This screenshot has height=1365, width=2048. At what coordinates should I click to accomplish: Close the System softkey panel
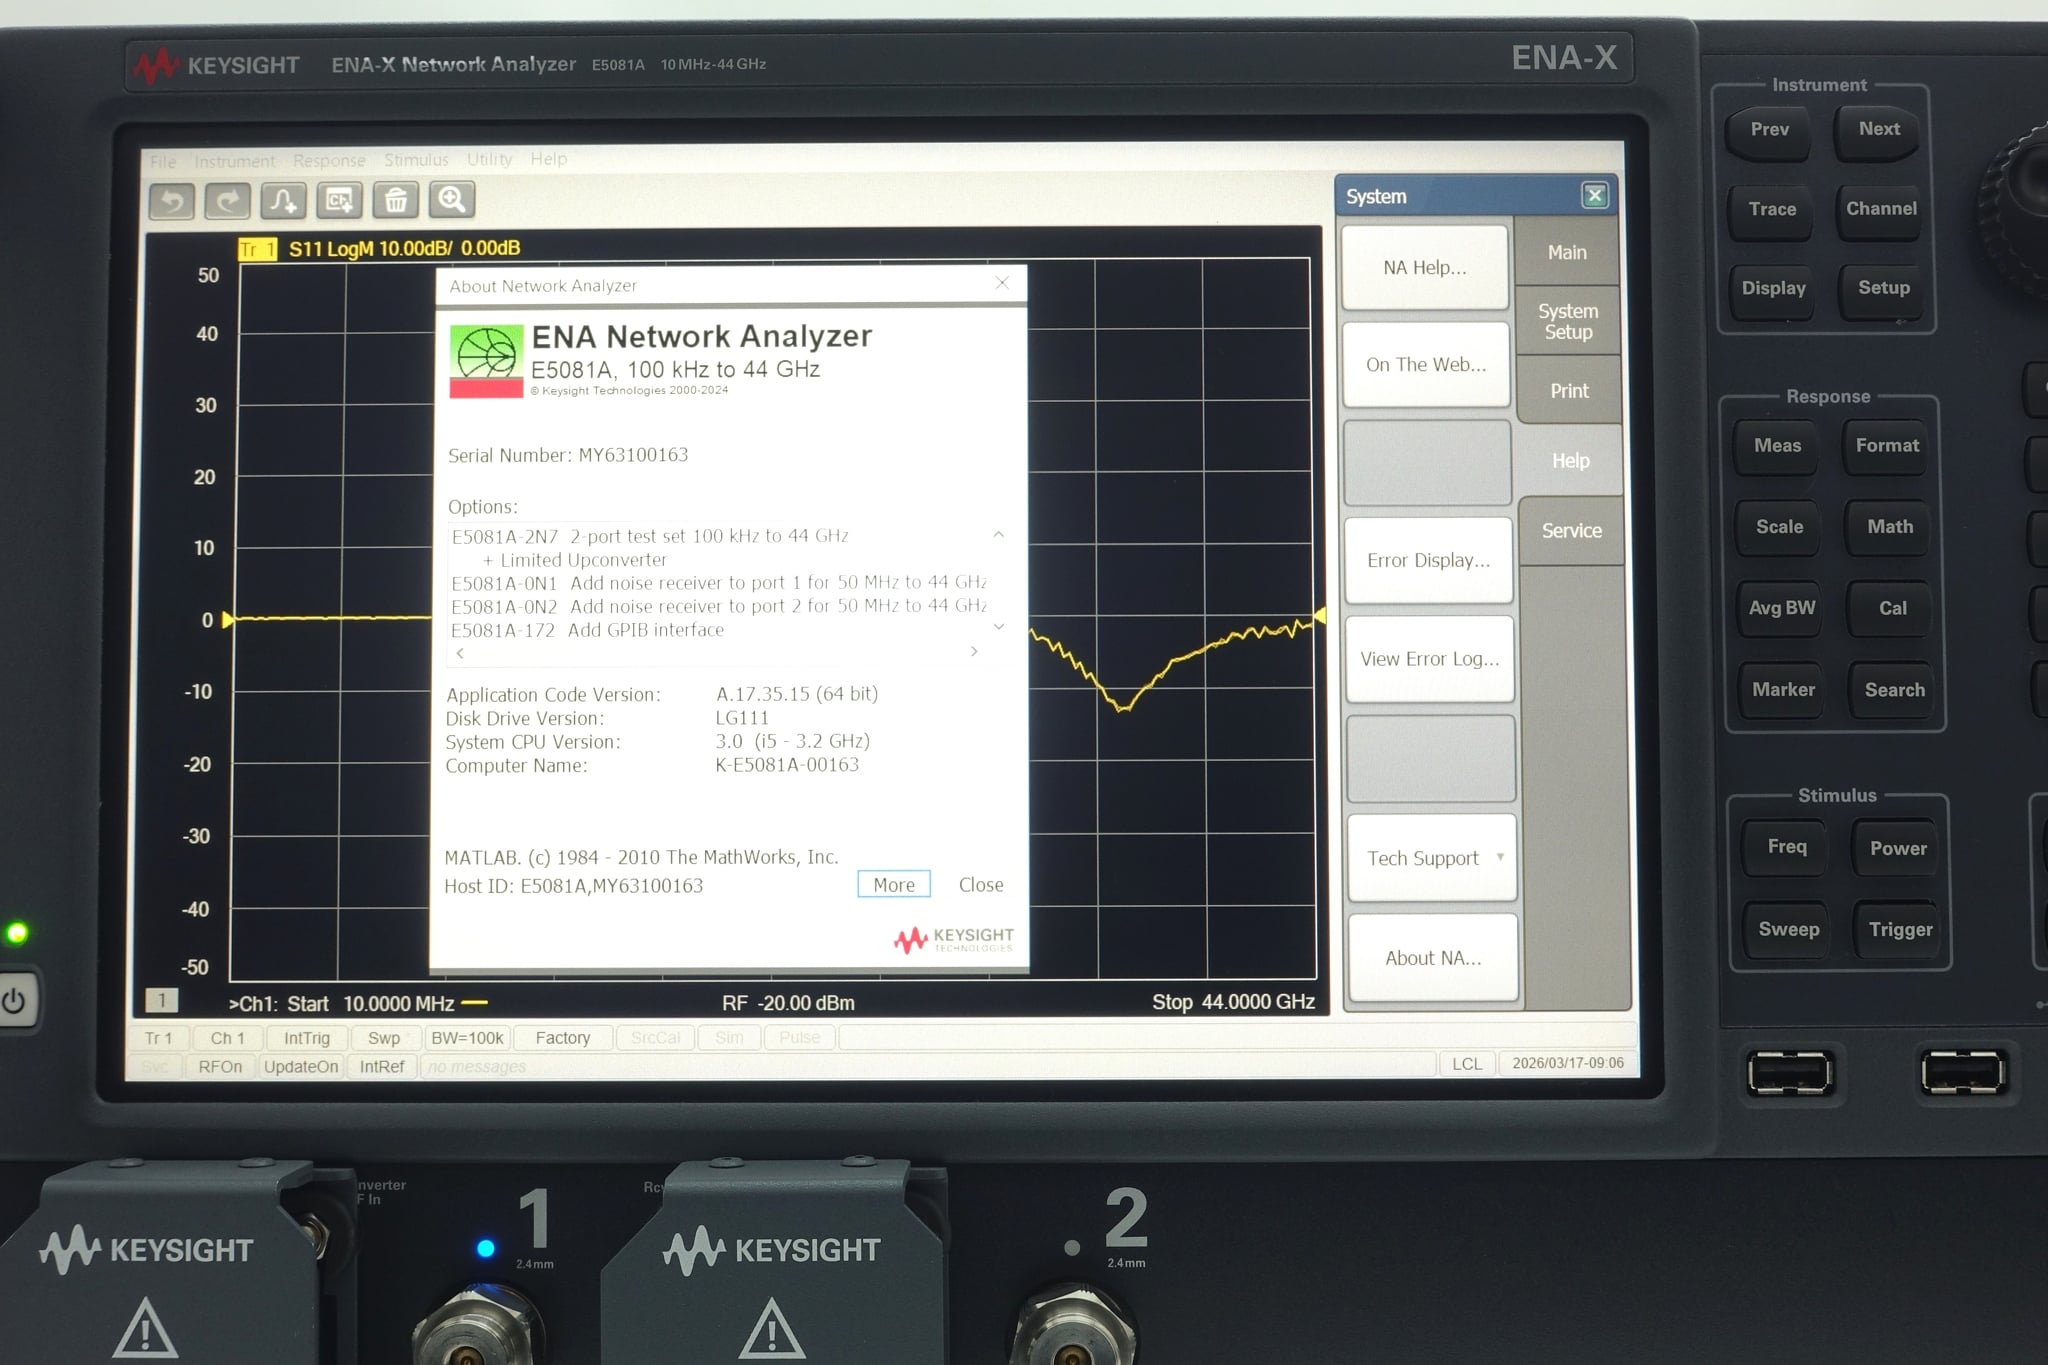[x=1595, y=195]
